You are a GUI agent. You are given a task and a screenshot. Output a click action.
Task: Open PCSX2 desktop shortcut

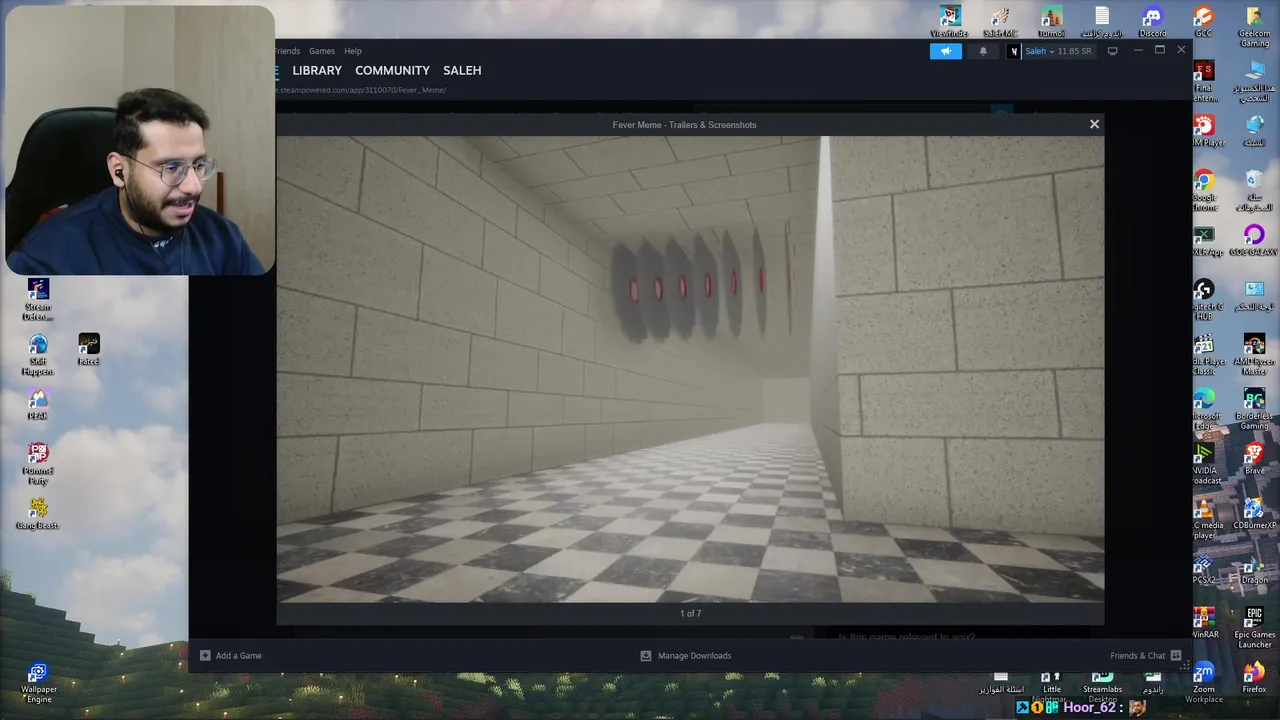pos(1204,569)
